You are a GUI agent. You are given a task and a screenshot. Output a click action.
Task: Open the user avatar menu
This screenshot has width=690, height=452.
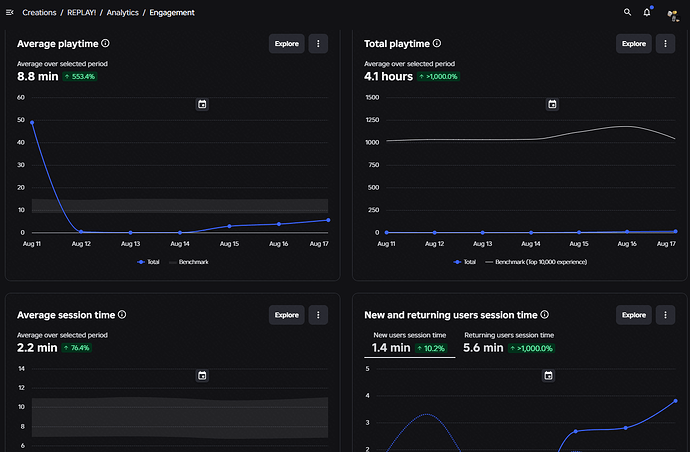pos(672,15)
